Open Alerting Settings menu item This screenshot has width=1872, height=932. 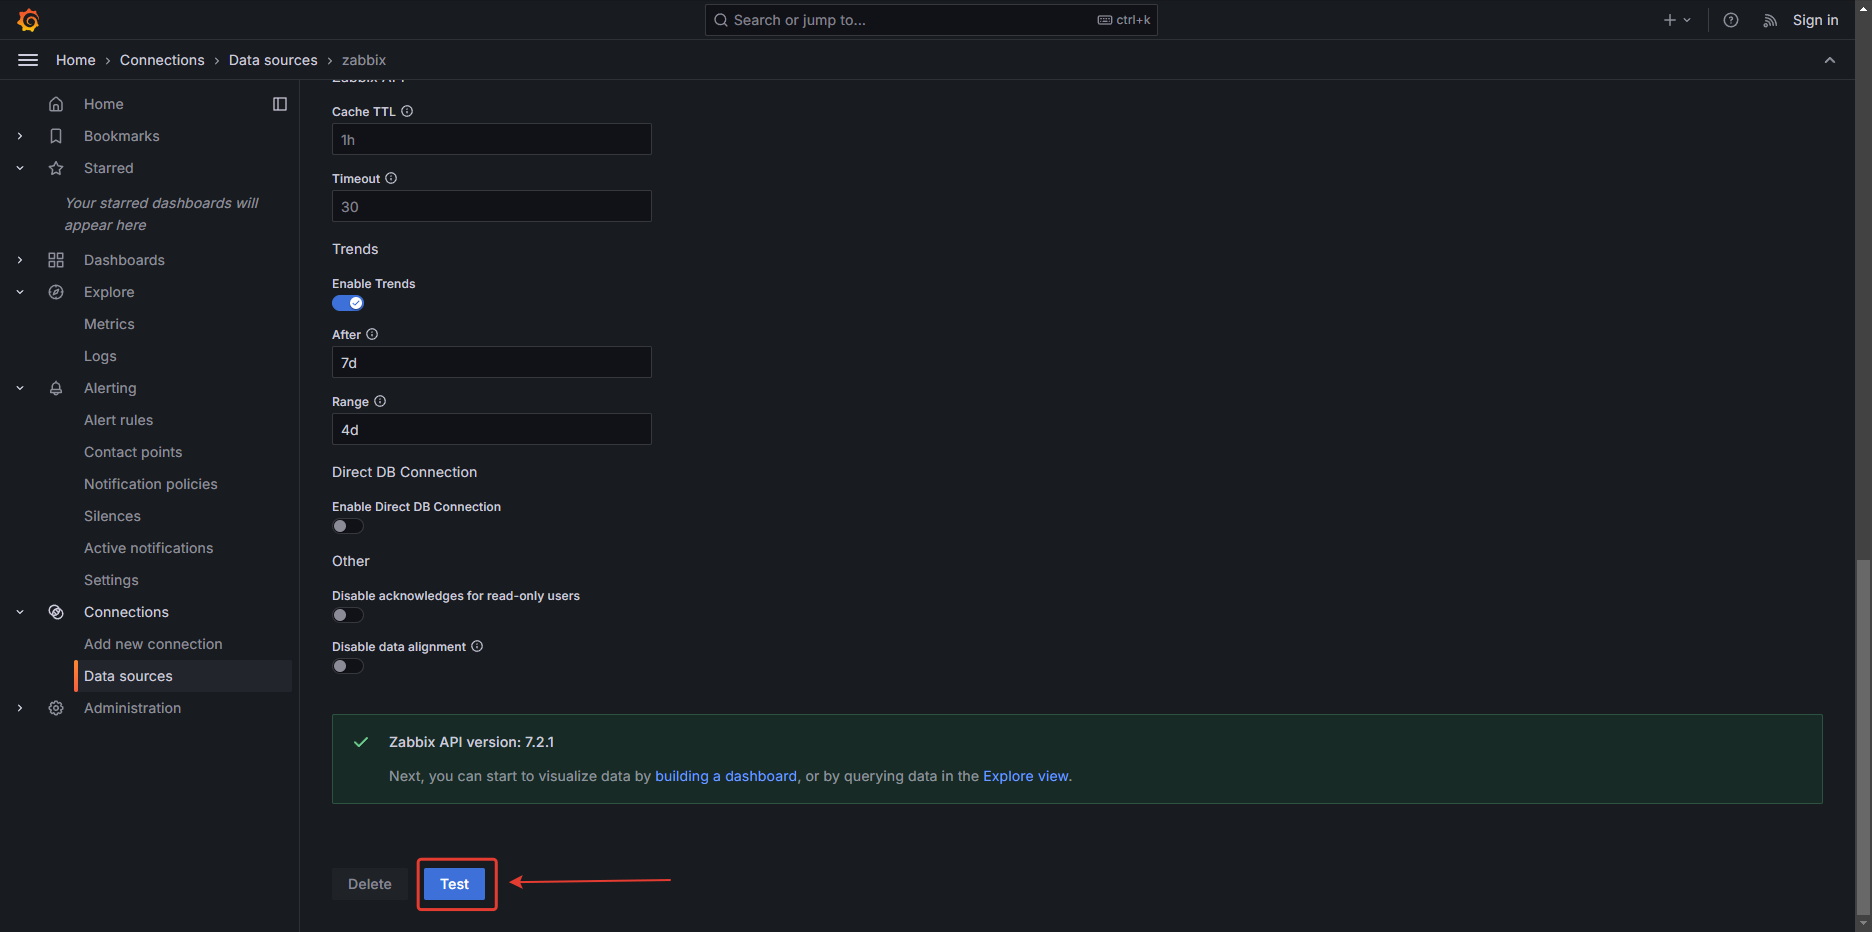tap(111, 580)
